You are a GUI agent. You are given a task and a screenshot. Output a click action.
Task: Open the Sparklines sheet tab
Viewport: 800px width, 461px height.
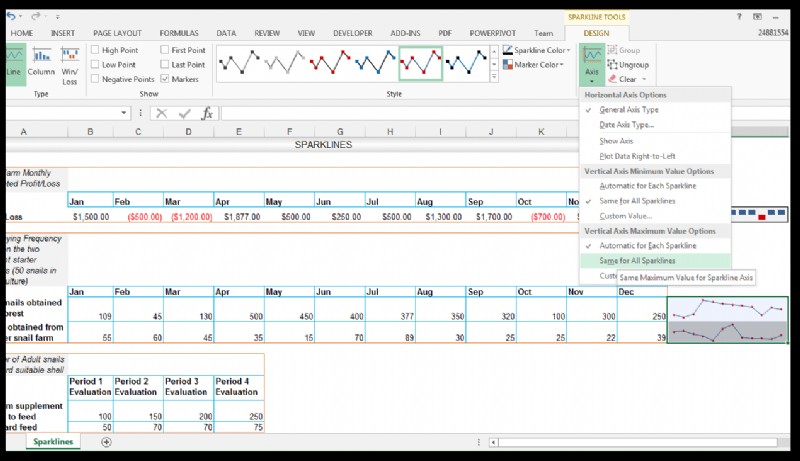[x=52, y=441]
